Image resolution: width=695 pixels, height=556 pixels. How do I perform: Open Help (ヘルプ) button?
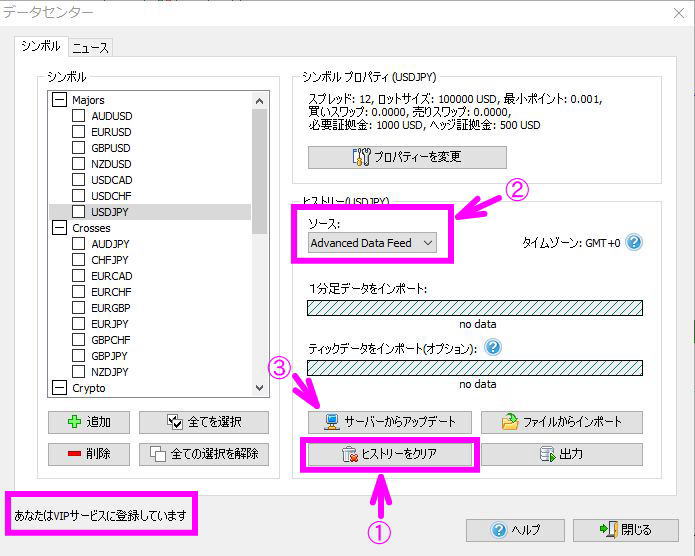(x=515, y=530)
